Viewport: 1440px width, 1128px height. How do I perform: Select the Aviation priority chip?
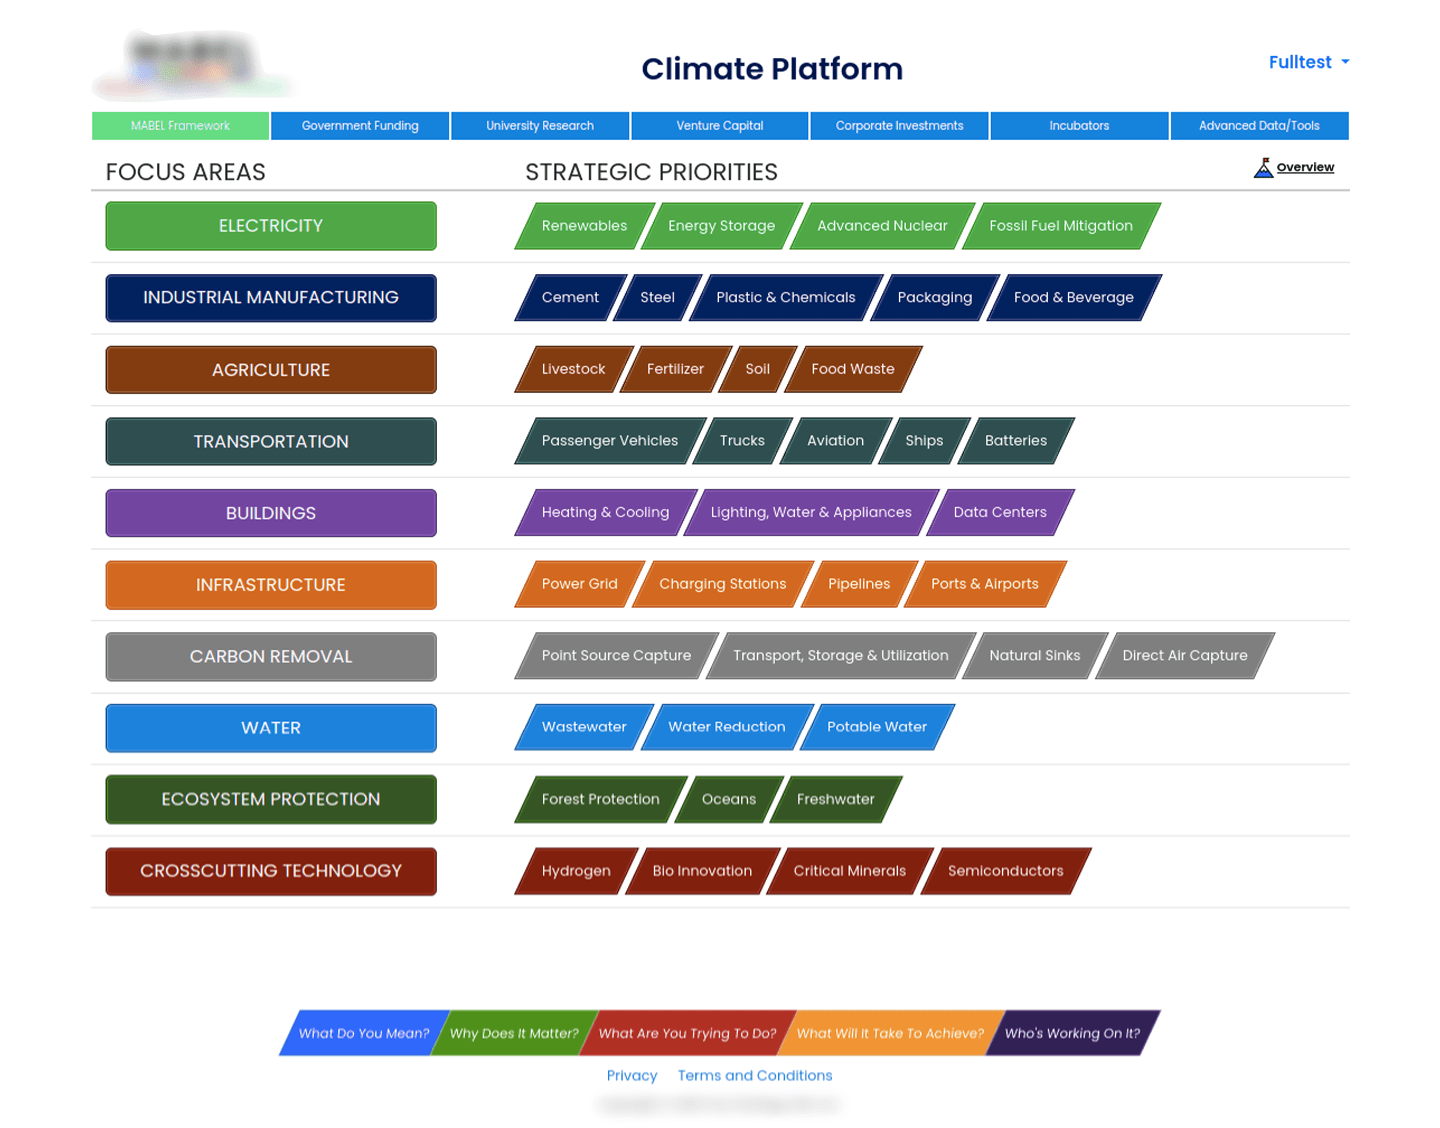pyautogui.click(x=835, y=441)
